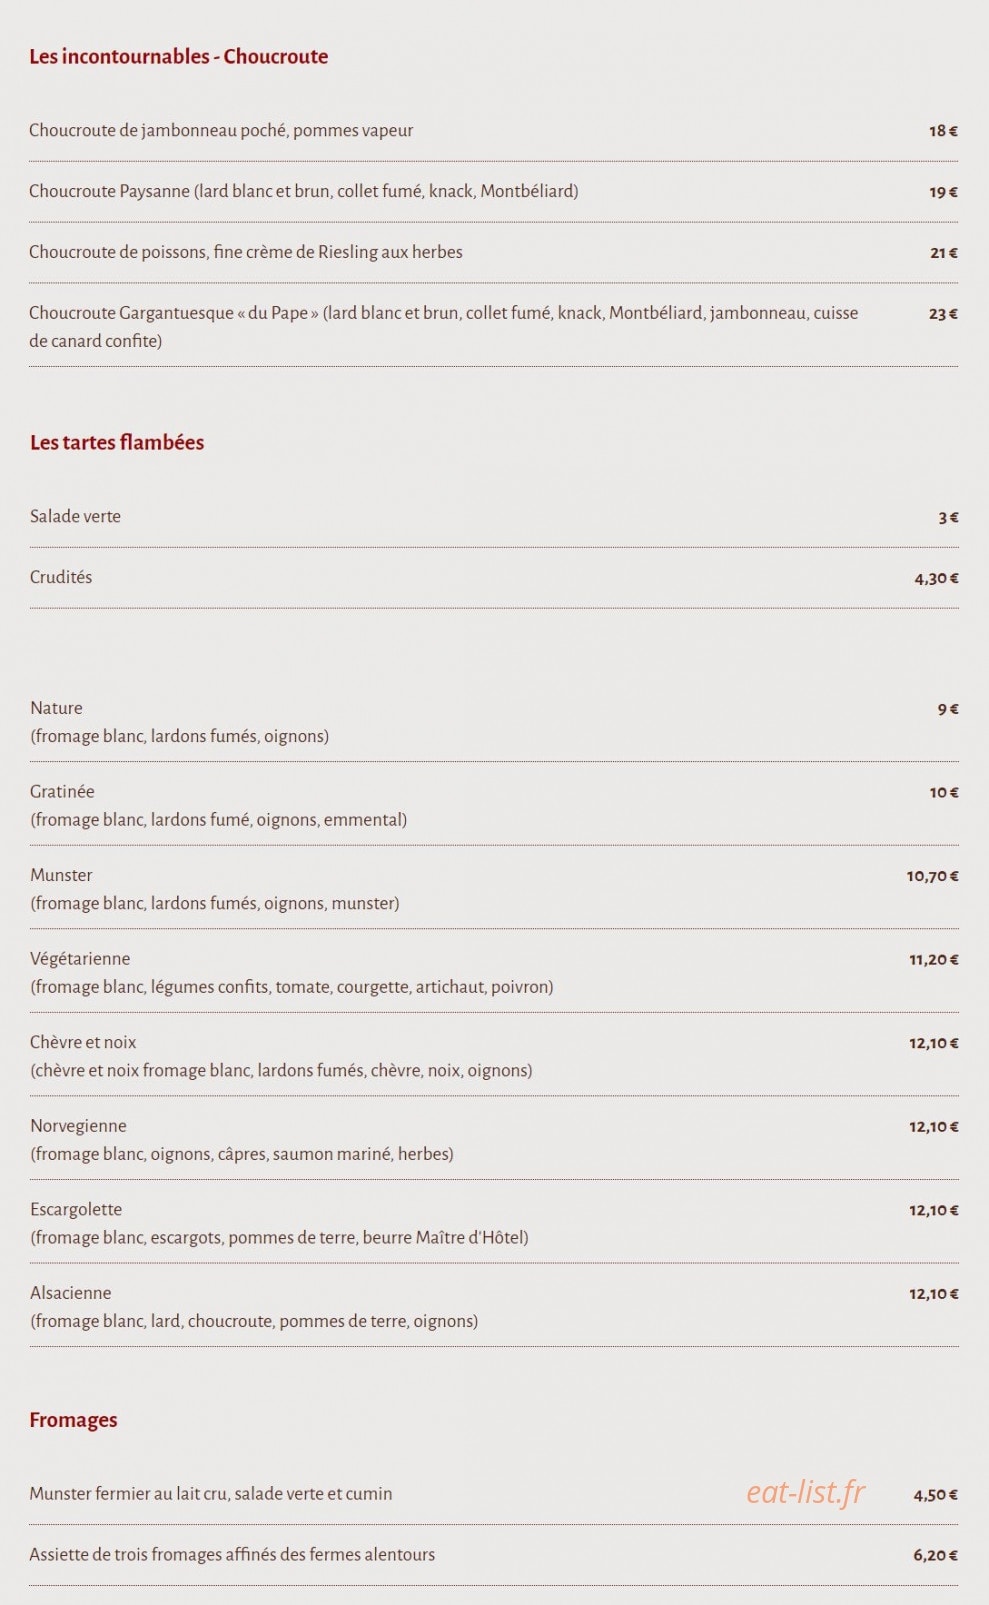Select the Munster tarte flambée
The width and height of the screenshot is (989, 1605).
(494, 889)
